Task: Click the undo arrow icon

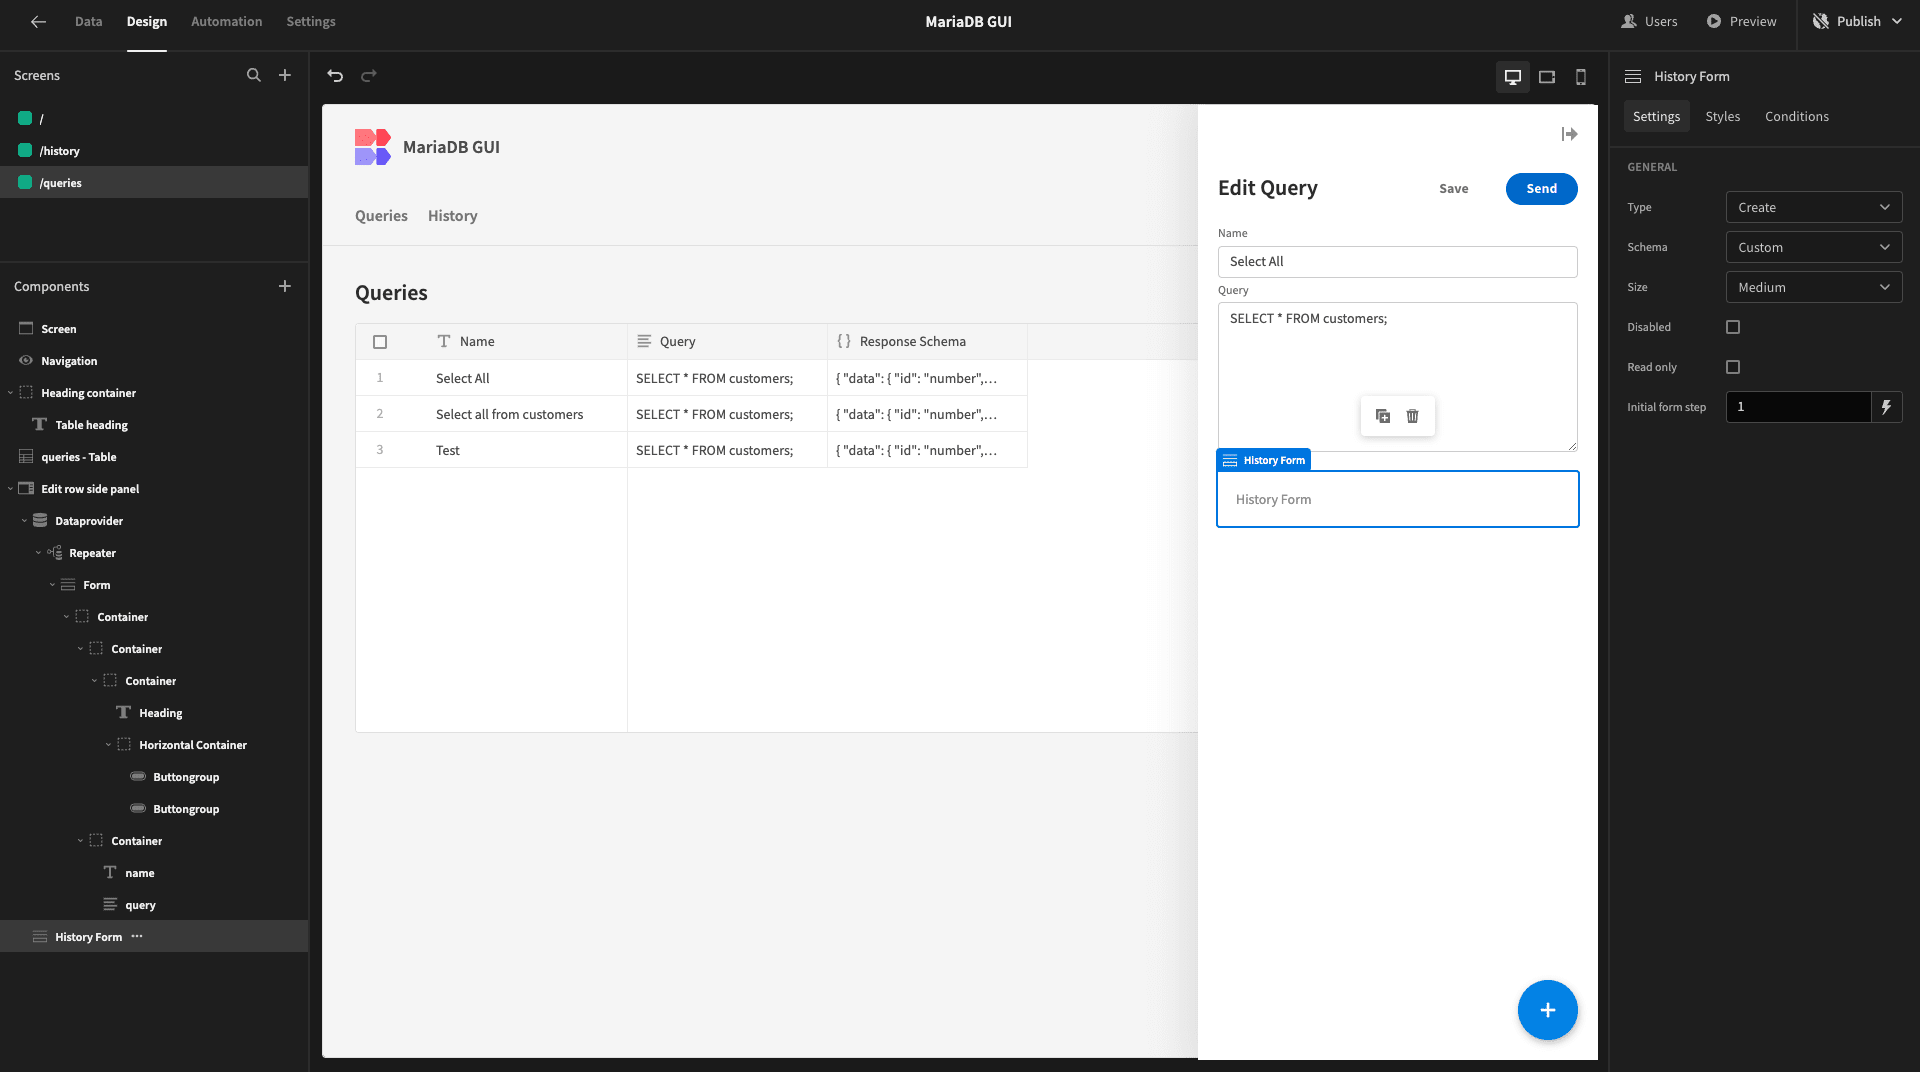Action: (335, 76)
